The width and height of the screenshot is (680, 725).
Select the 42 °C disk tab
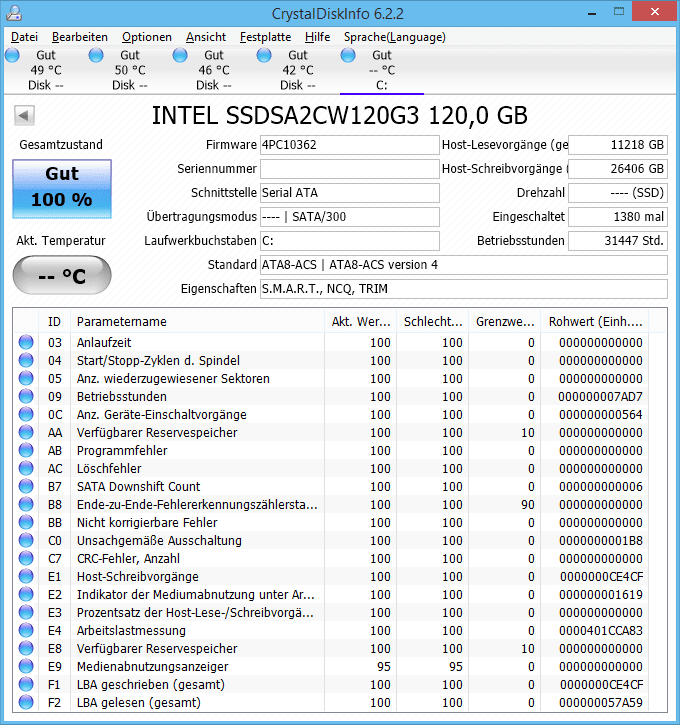(298, 70)
